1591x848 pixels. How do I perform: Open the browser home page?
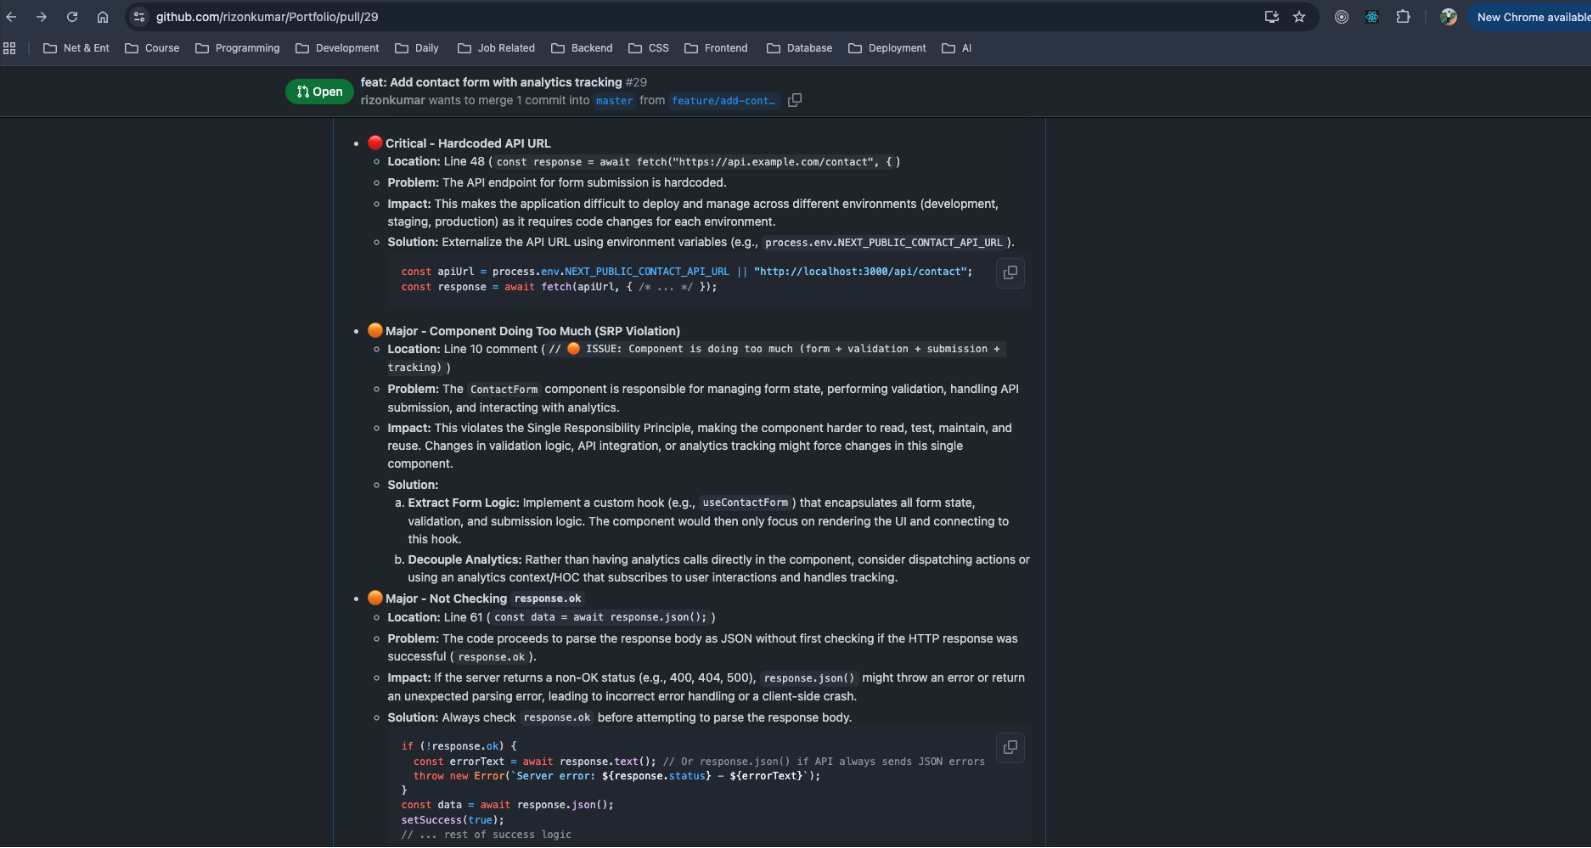click(102, 17)
